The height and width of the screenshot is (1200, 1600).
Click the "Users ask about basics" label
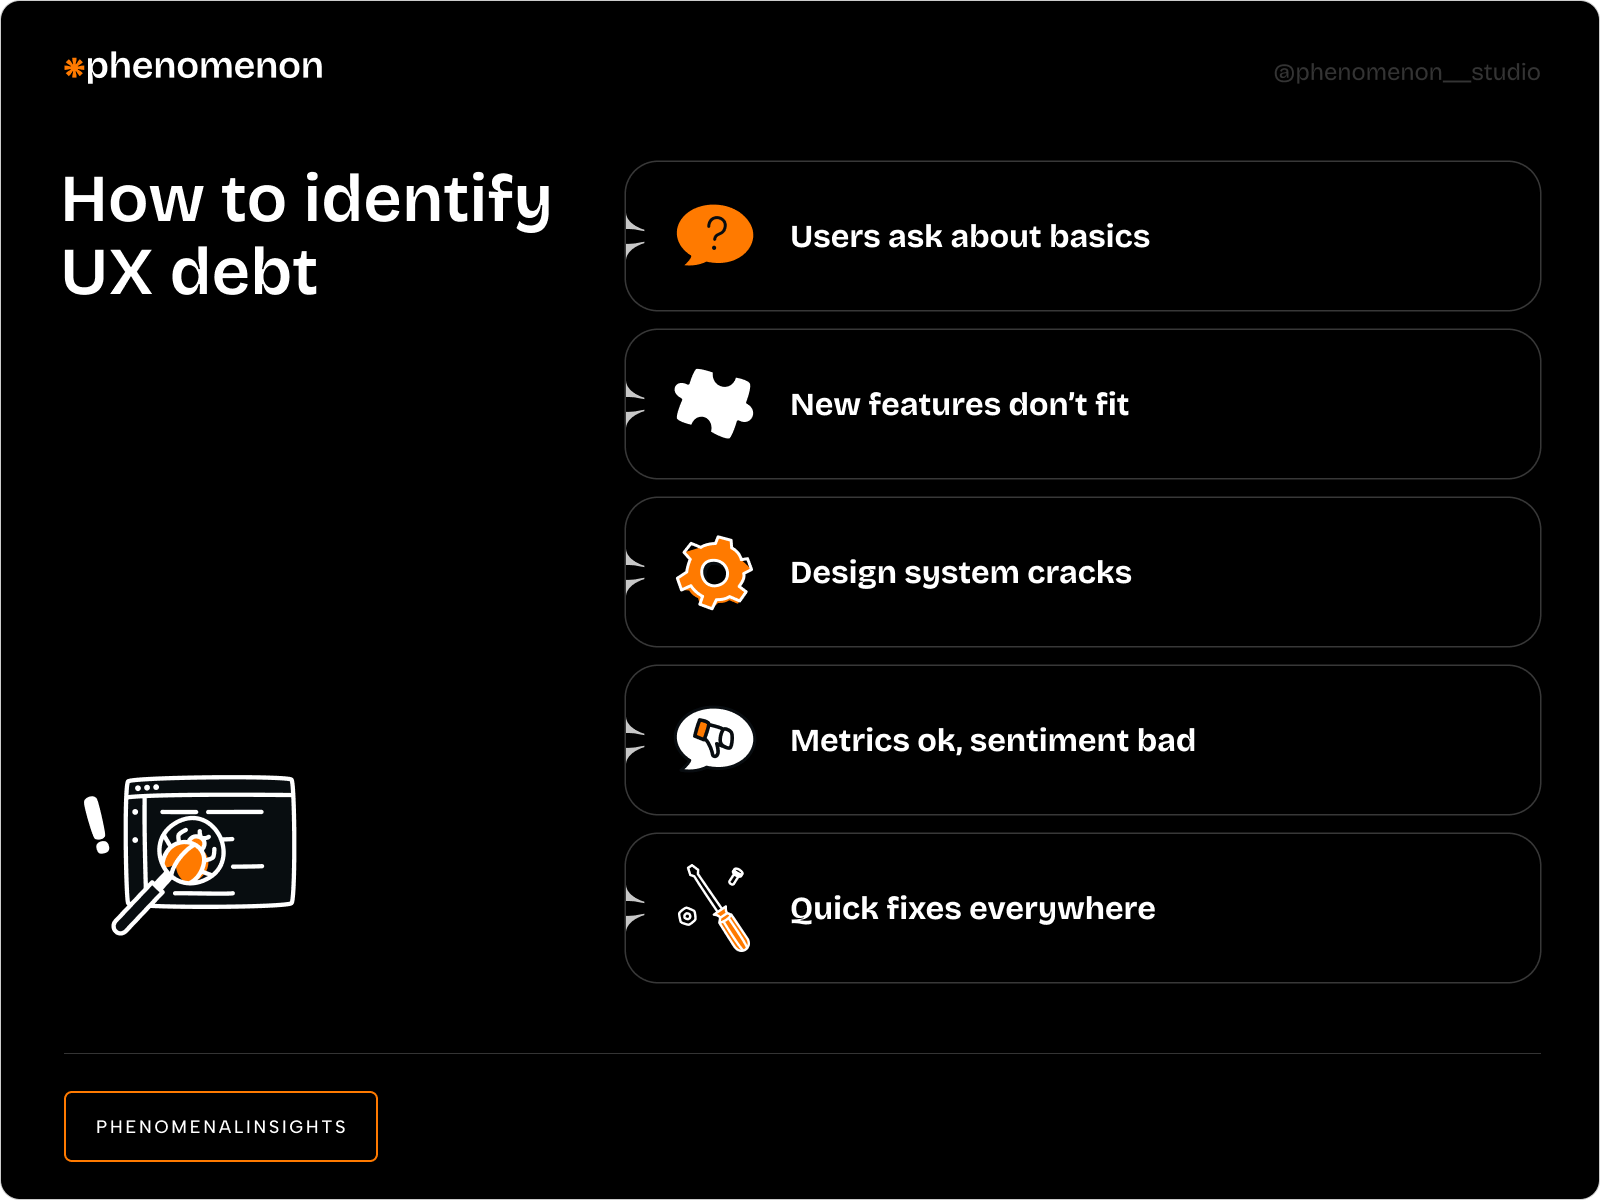969,236
